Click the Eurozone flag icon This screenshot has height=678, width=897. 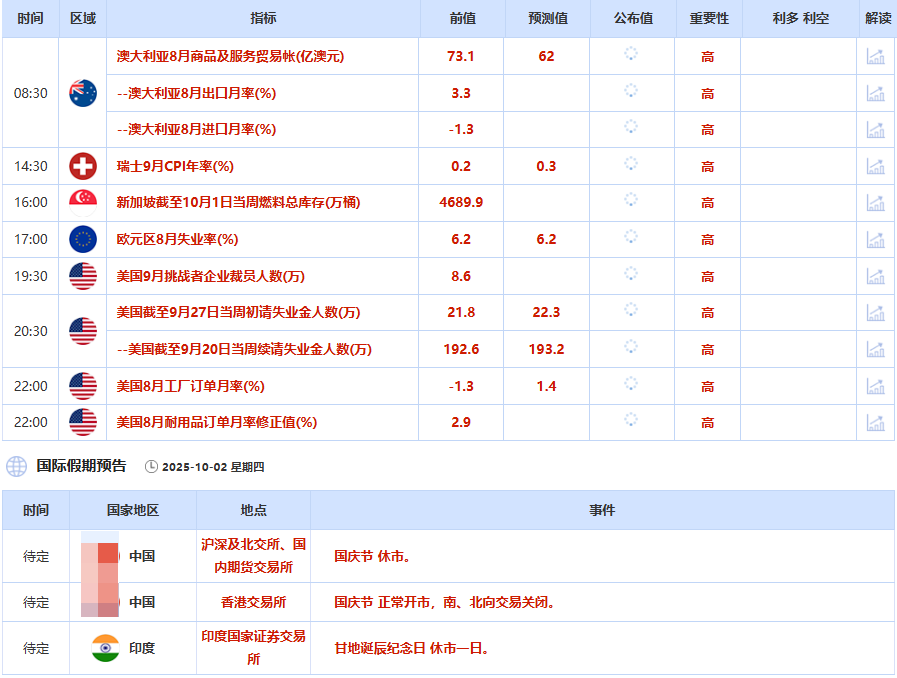(x=83, y=239)
